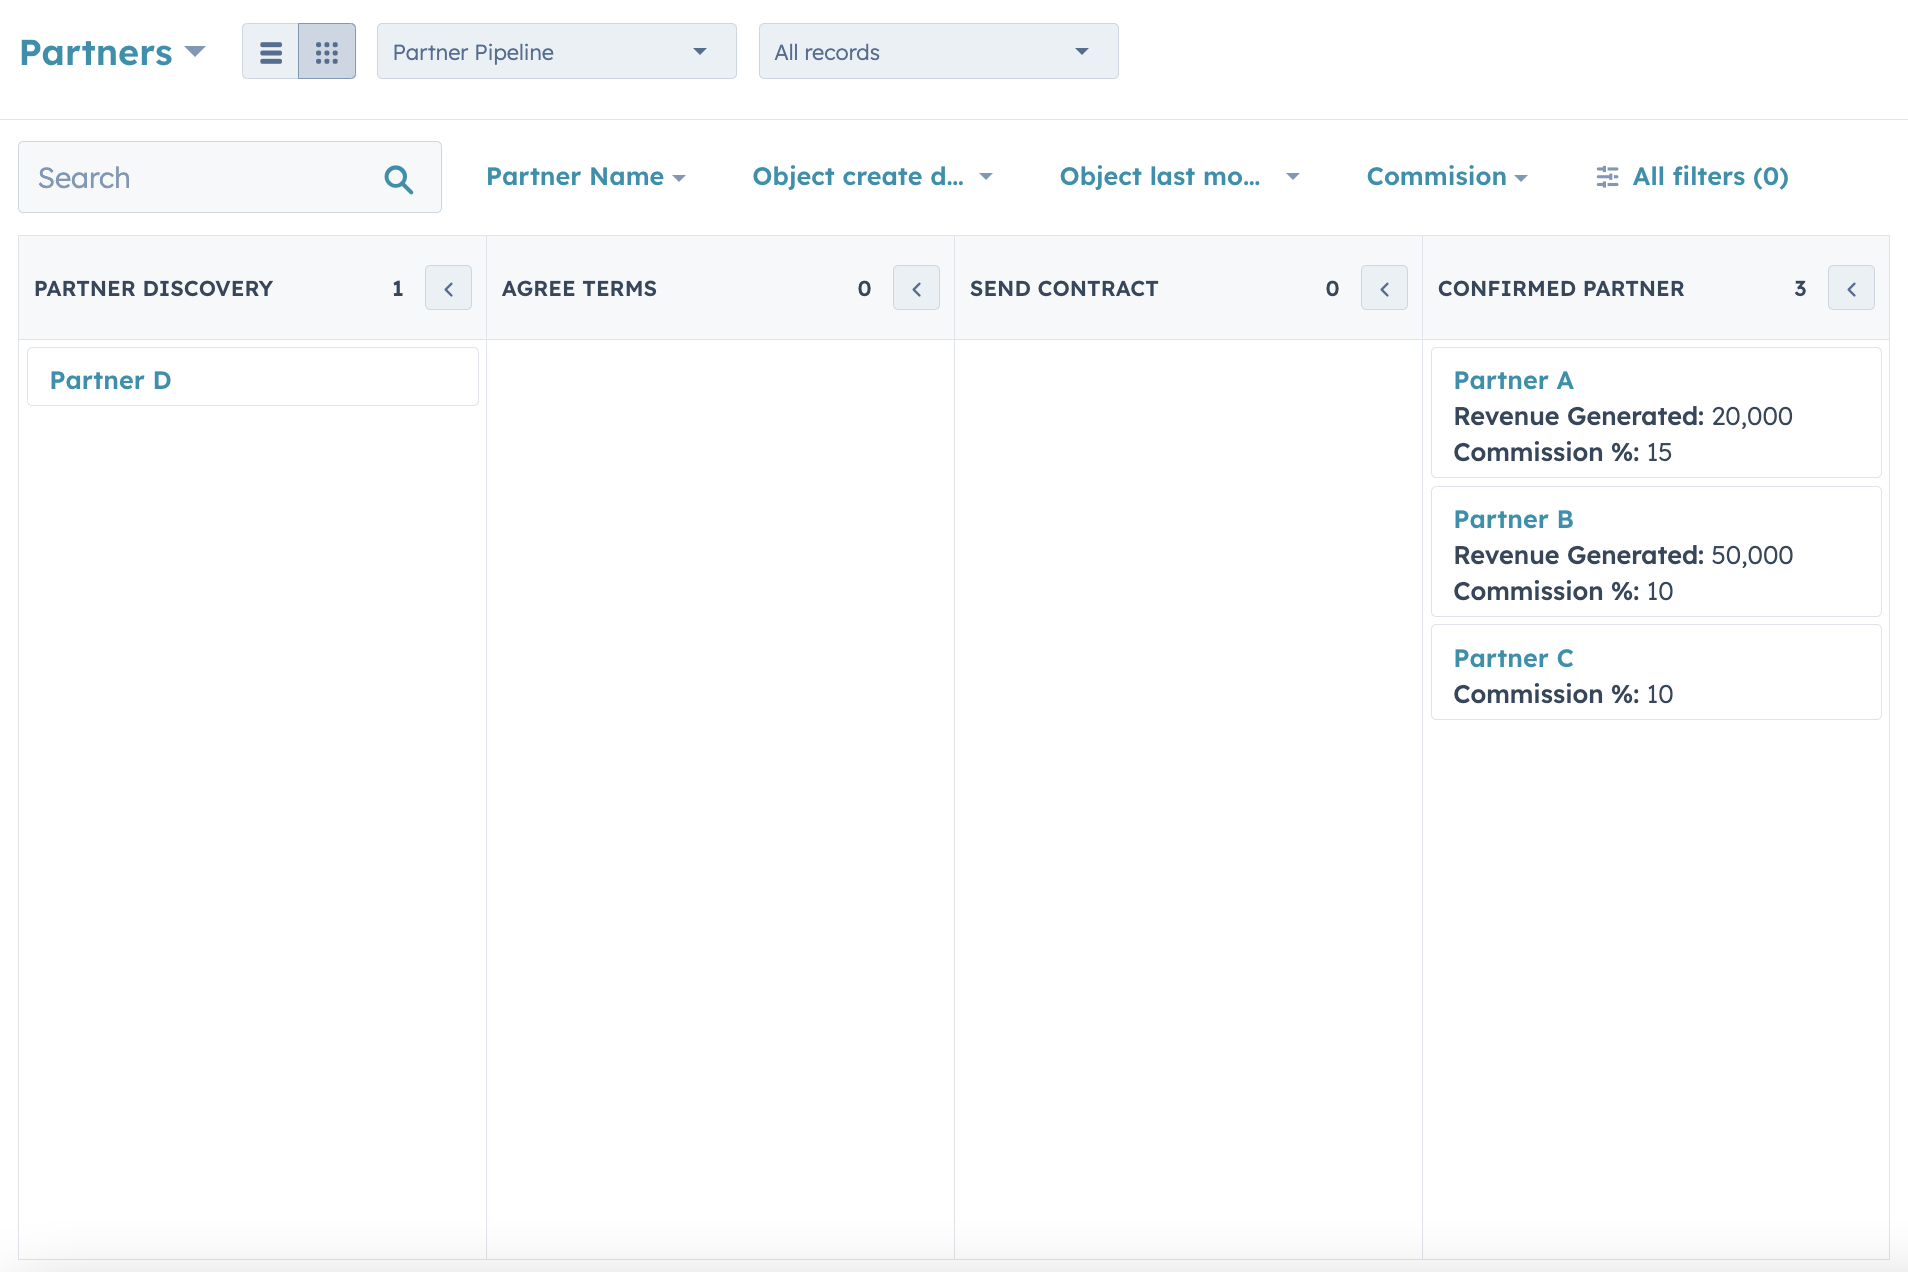
Task: Open the Object create date filter
Action: (871, 177)
